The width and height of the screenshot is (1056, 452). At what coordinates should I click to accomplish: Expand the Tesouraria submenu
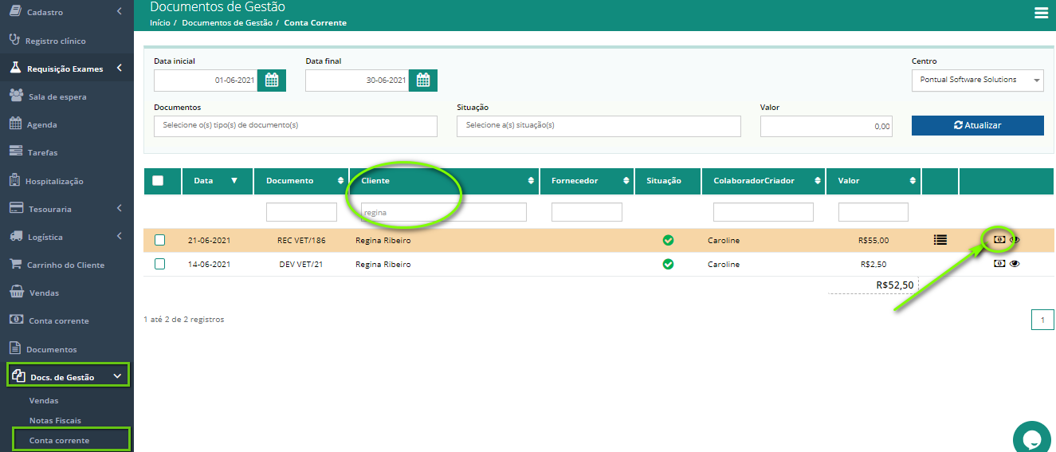pyautogui.click(x=67, y=209)
